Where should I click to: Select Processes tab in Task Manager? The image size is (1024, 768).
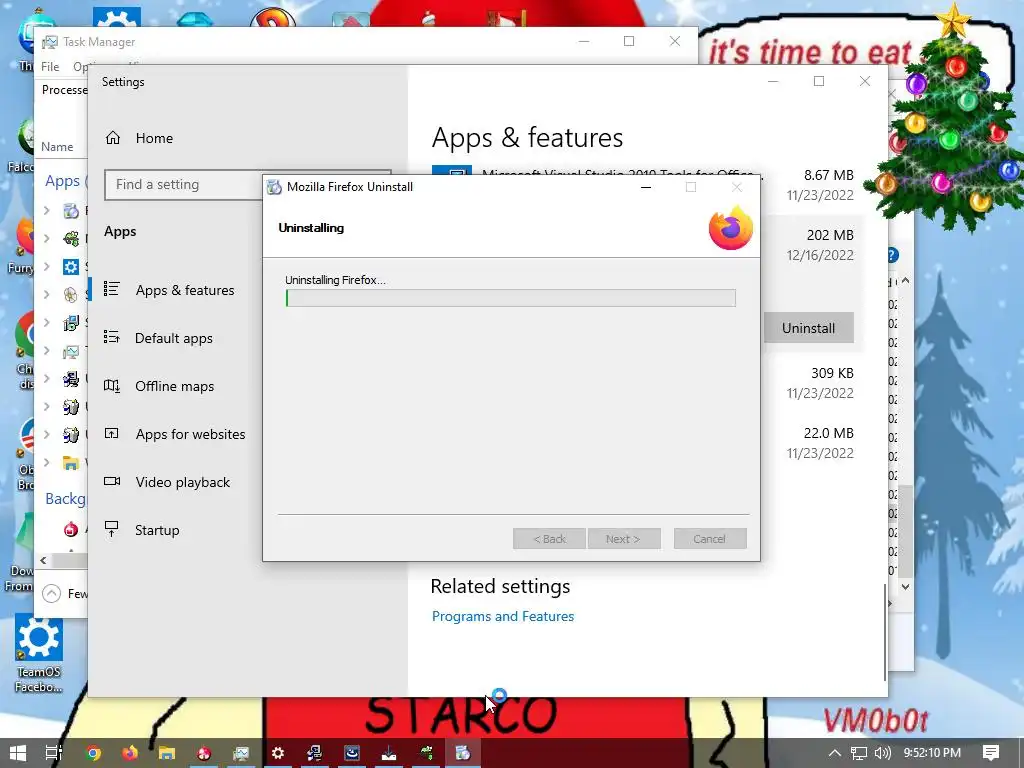(x=64, y=90)
